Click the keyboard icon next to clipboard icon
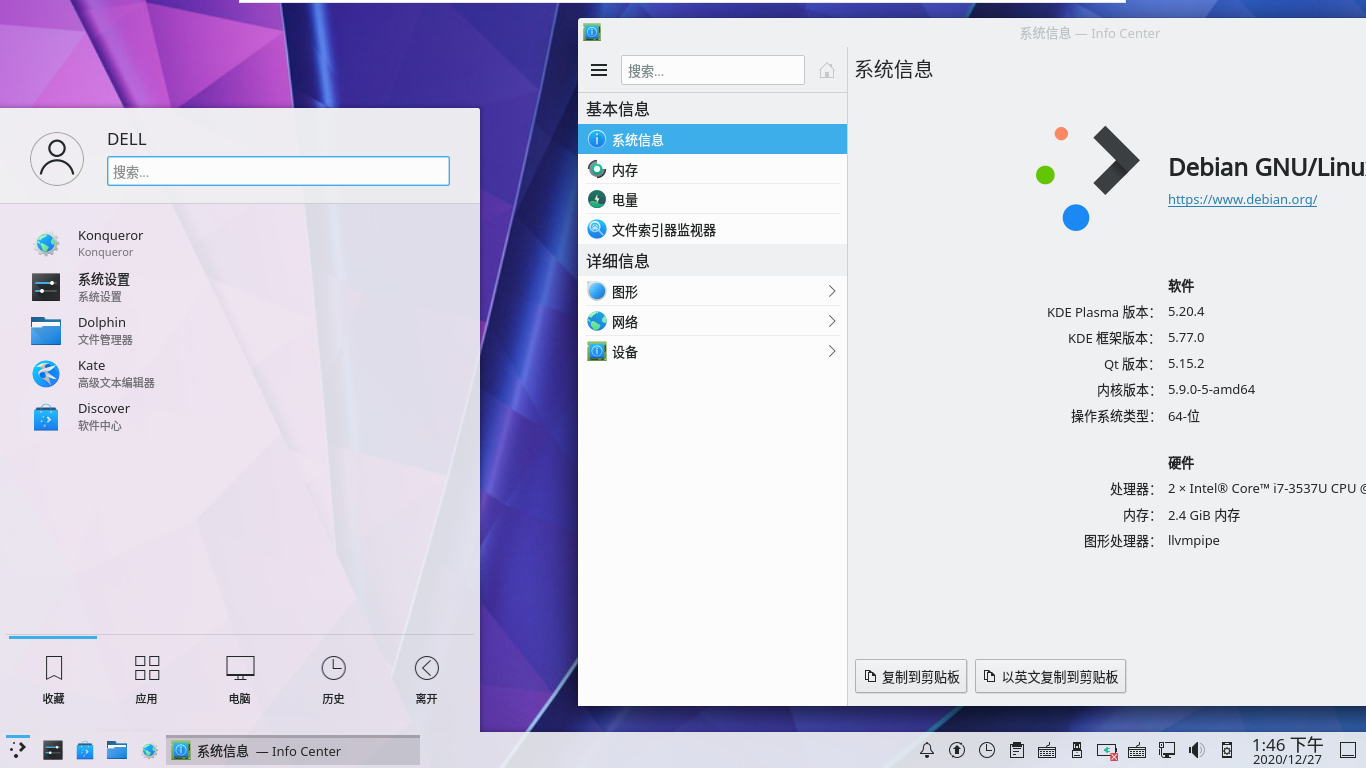The width and height of the screenshot is (1366, 768). click(1047, 750)
